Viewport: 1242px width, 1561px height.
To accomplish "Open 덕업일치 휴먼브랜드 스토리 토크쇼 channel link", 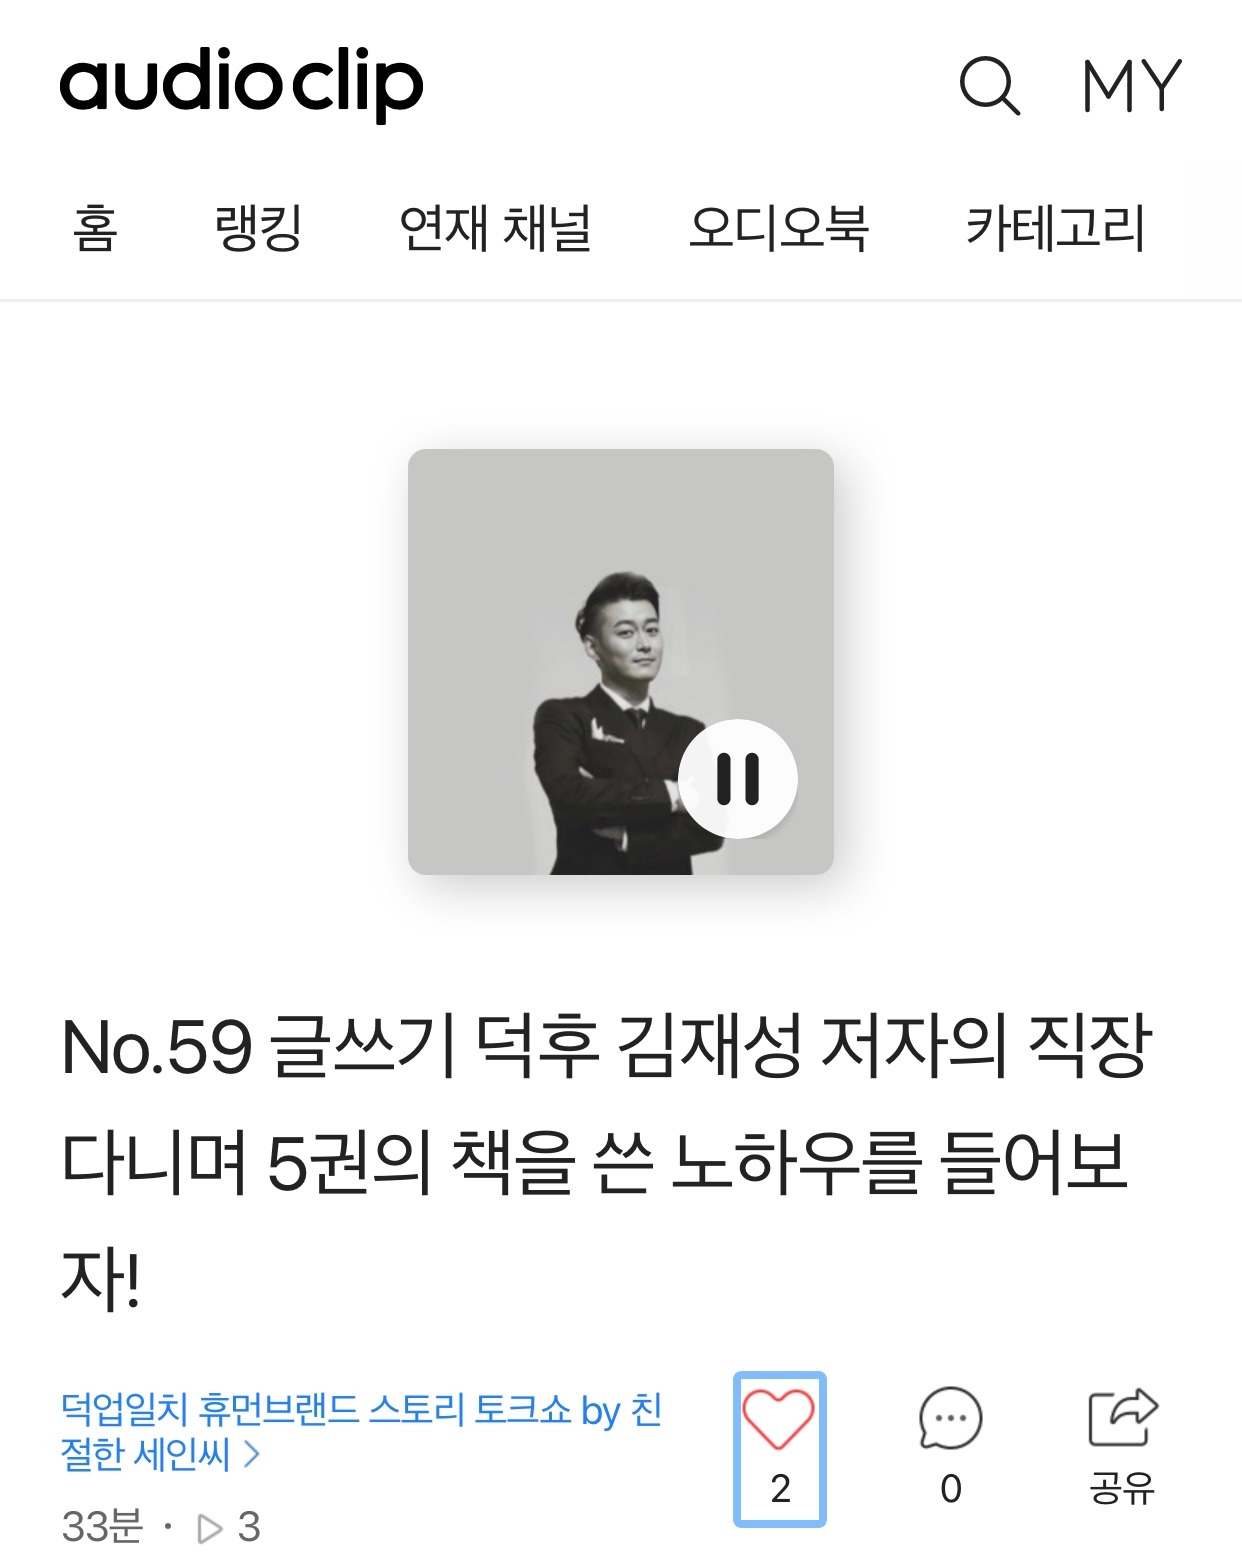I will [361, 1431].
